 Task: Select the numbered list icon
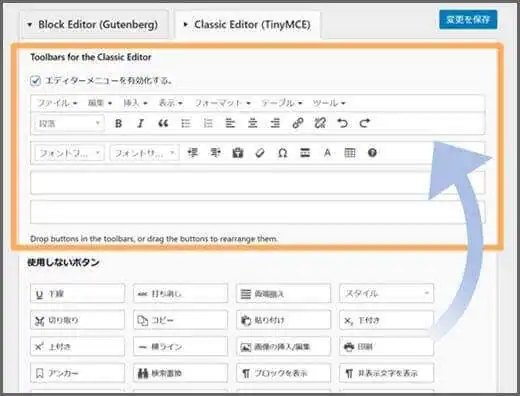(x=208, y=123)
